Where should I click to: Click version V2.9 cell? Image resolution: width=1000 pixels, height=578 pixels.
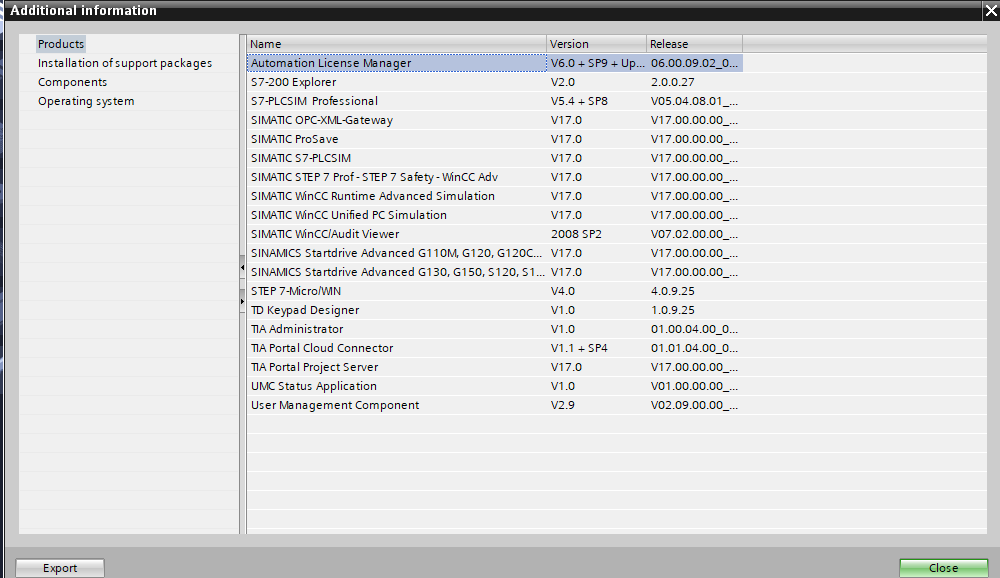coord(596,405)
